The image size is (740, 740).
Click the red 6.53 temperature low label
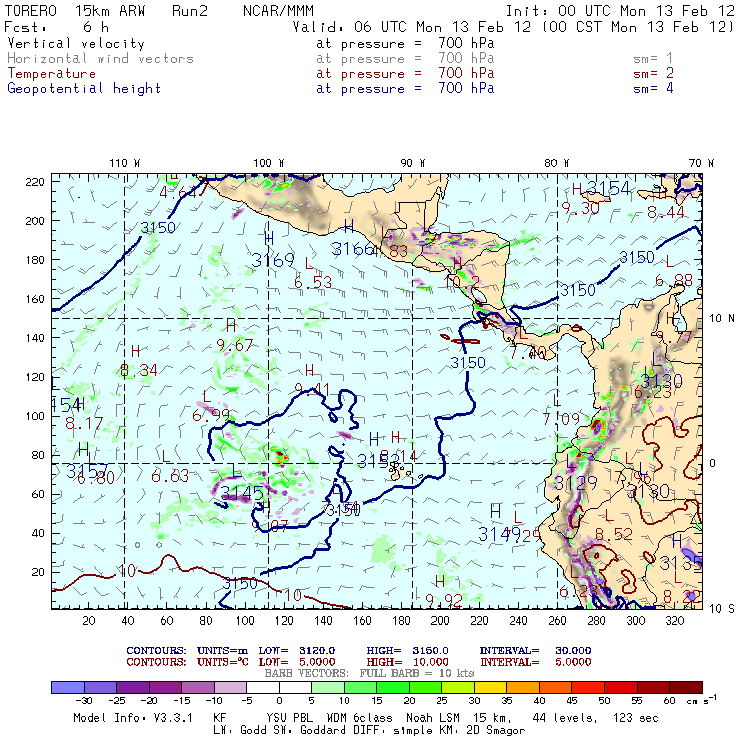[313, 283]
